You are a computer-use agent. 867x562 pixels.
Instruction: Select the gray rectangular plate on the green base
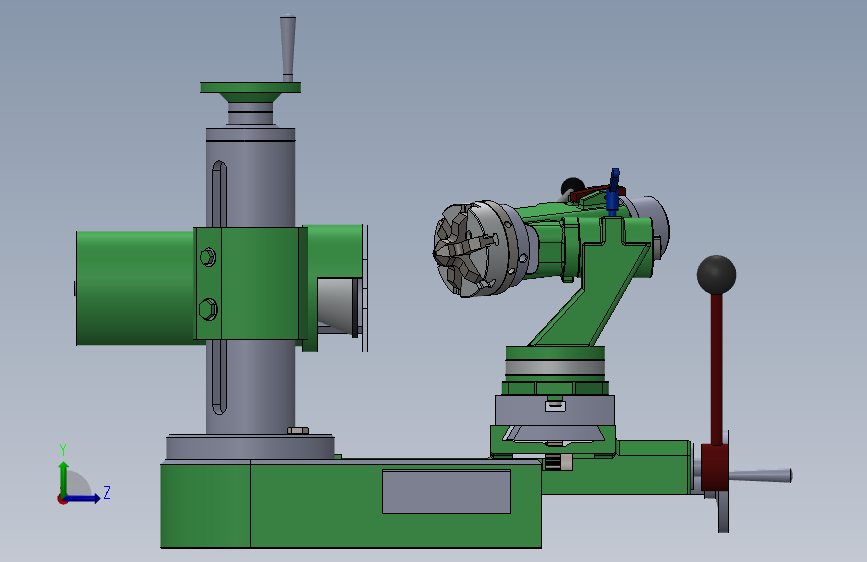(446, 492)
